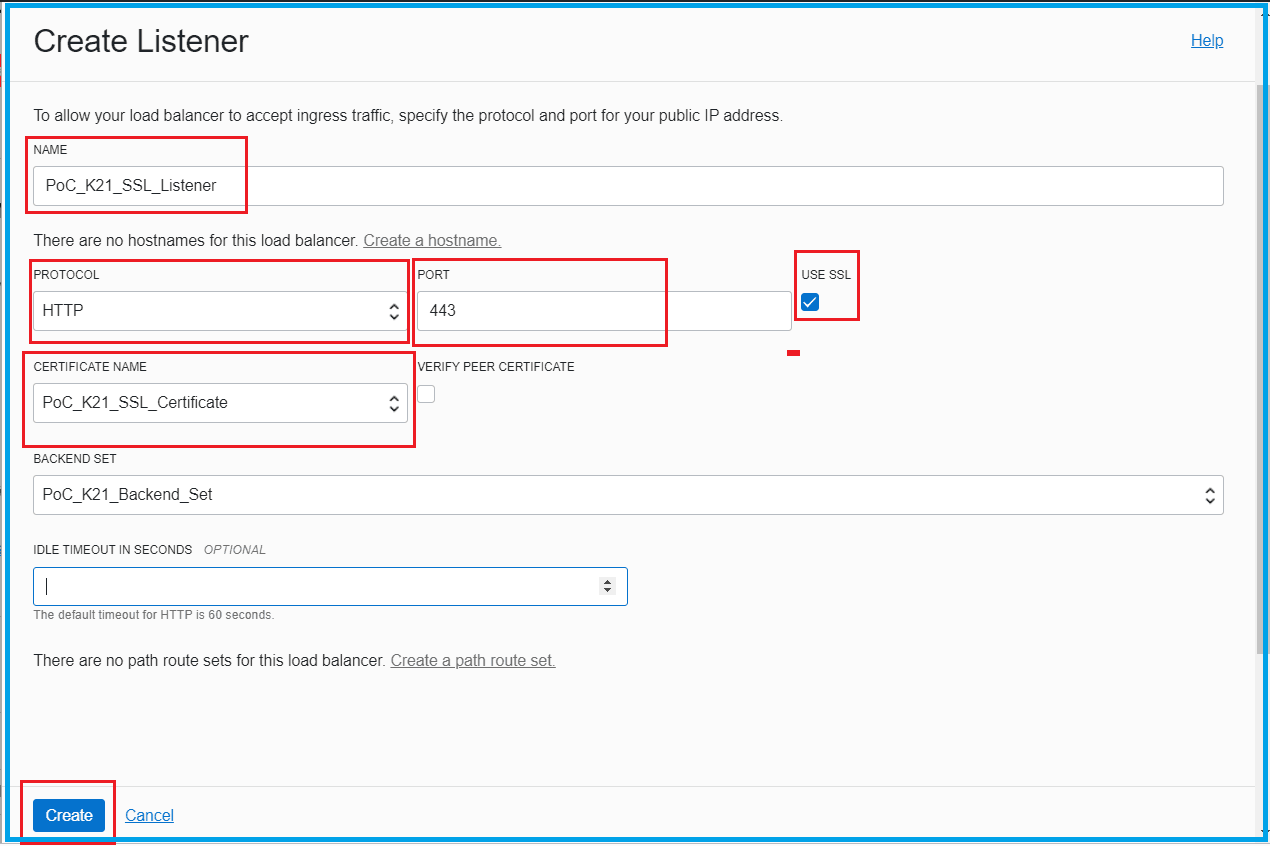This screenshot has height=846, width=1270.
Task: Click the IDLE TIMEOUT IN SECONDS label
Action: click(113, 550)
